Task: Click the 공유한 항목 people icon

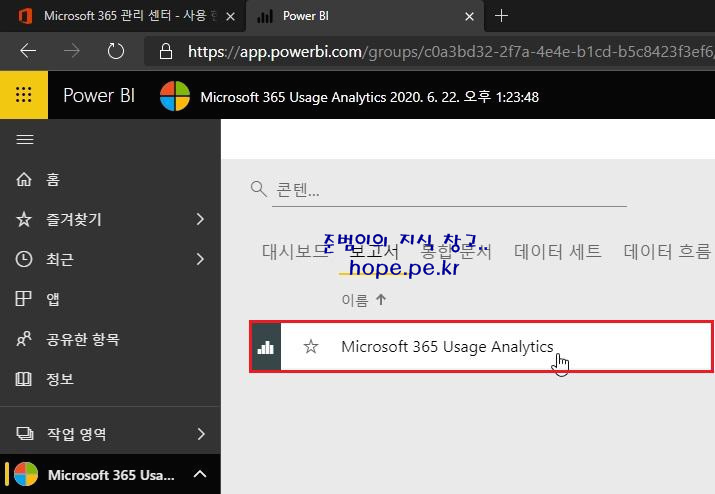Action: [24, 339]
